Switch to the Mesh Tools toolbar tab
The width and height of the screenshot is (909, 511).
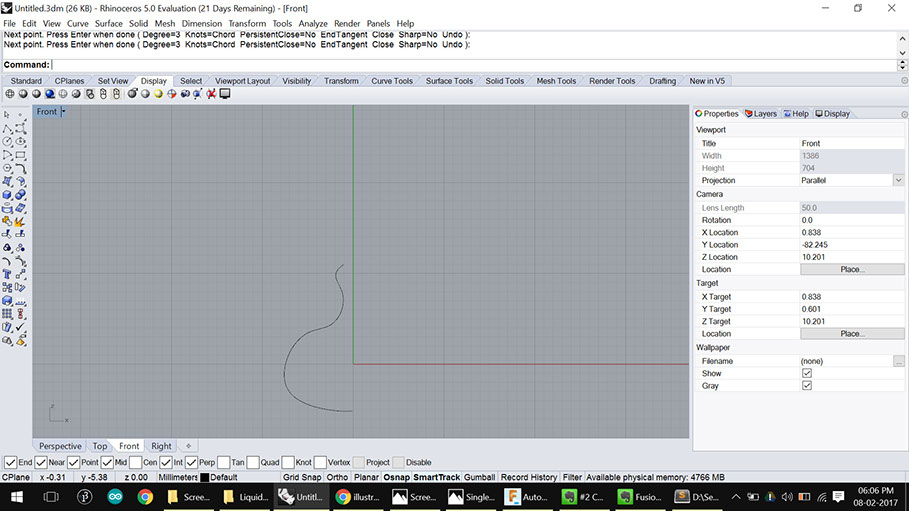click(x=556, y=81)
